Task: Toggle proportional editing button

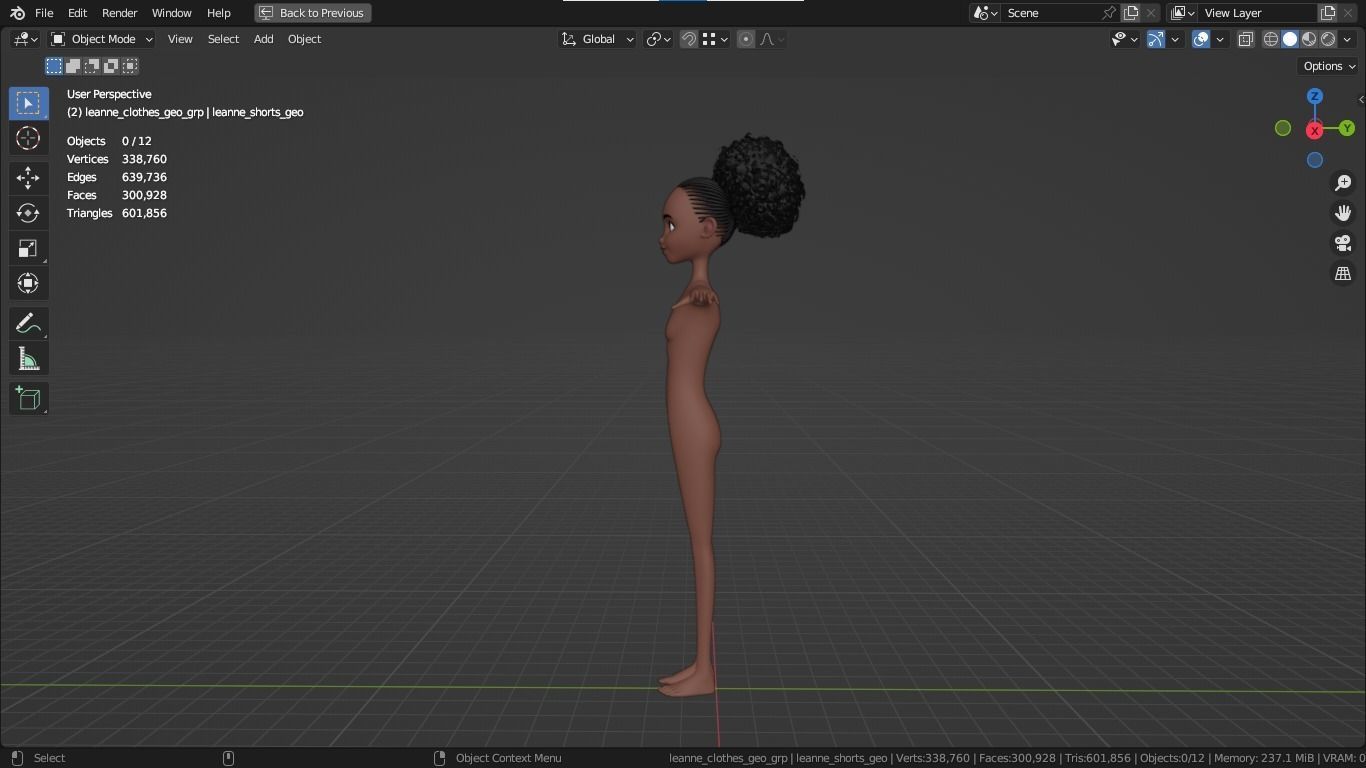Action: [x=746, y=39]
